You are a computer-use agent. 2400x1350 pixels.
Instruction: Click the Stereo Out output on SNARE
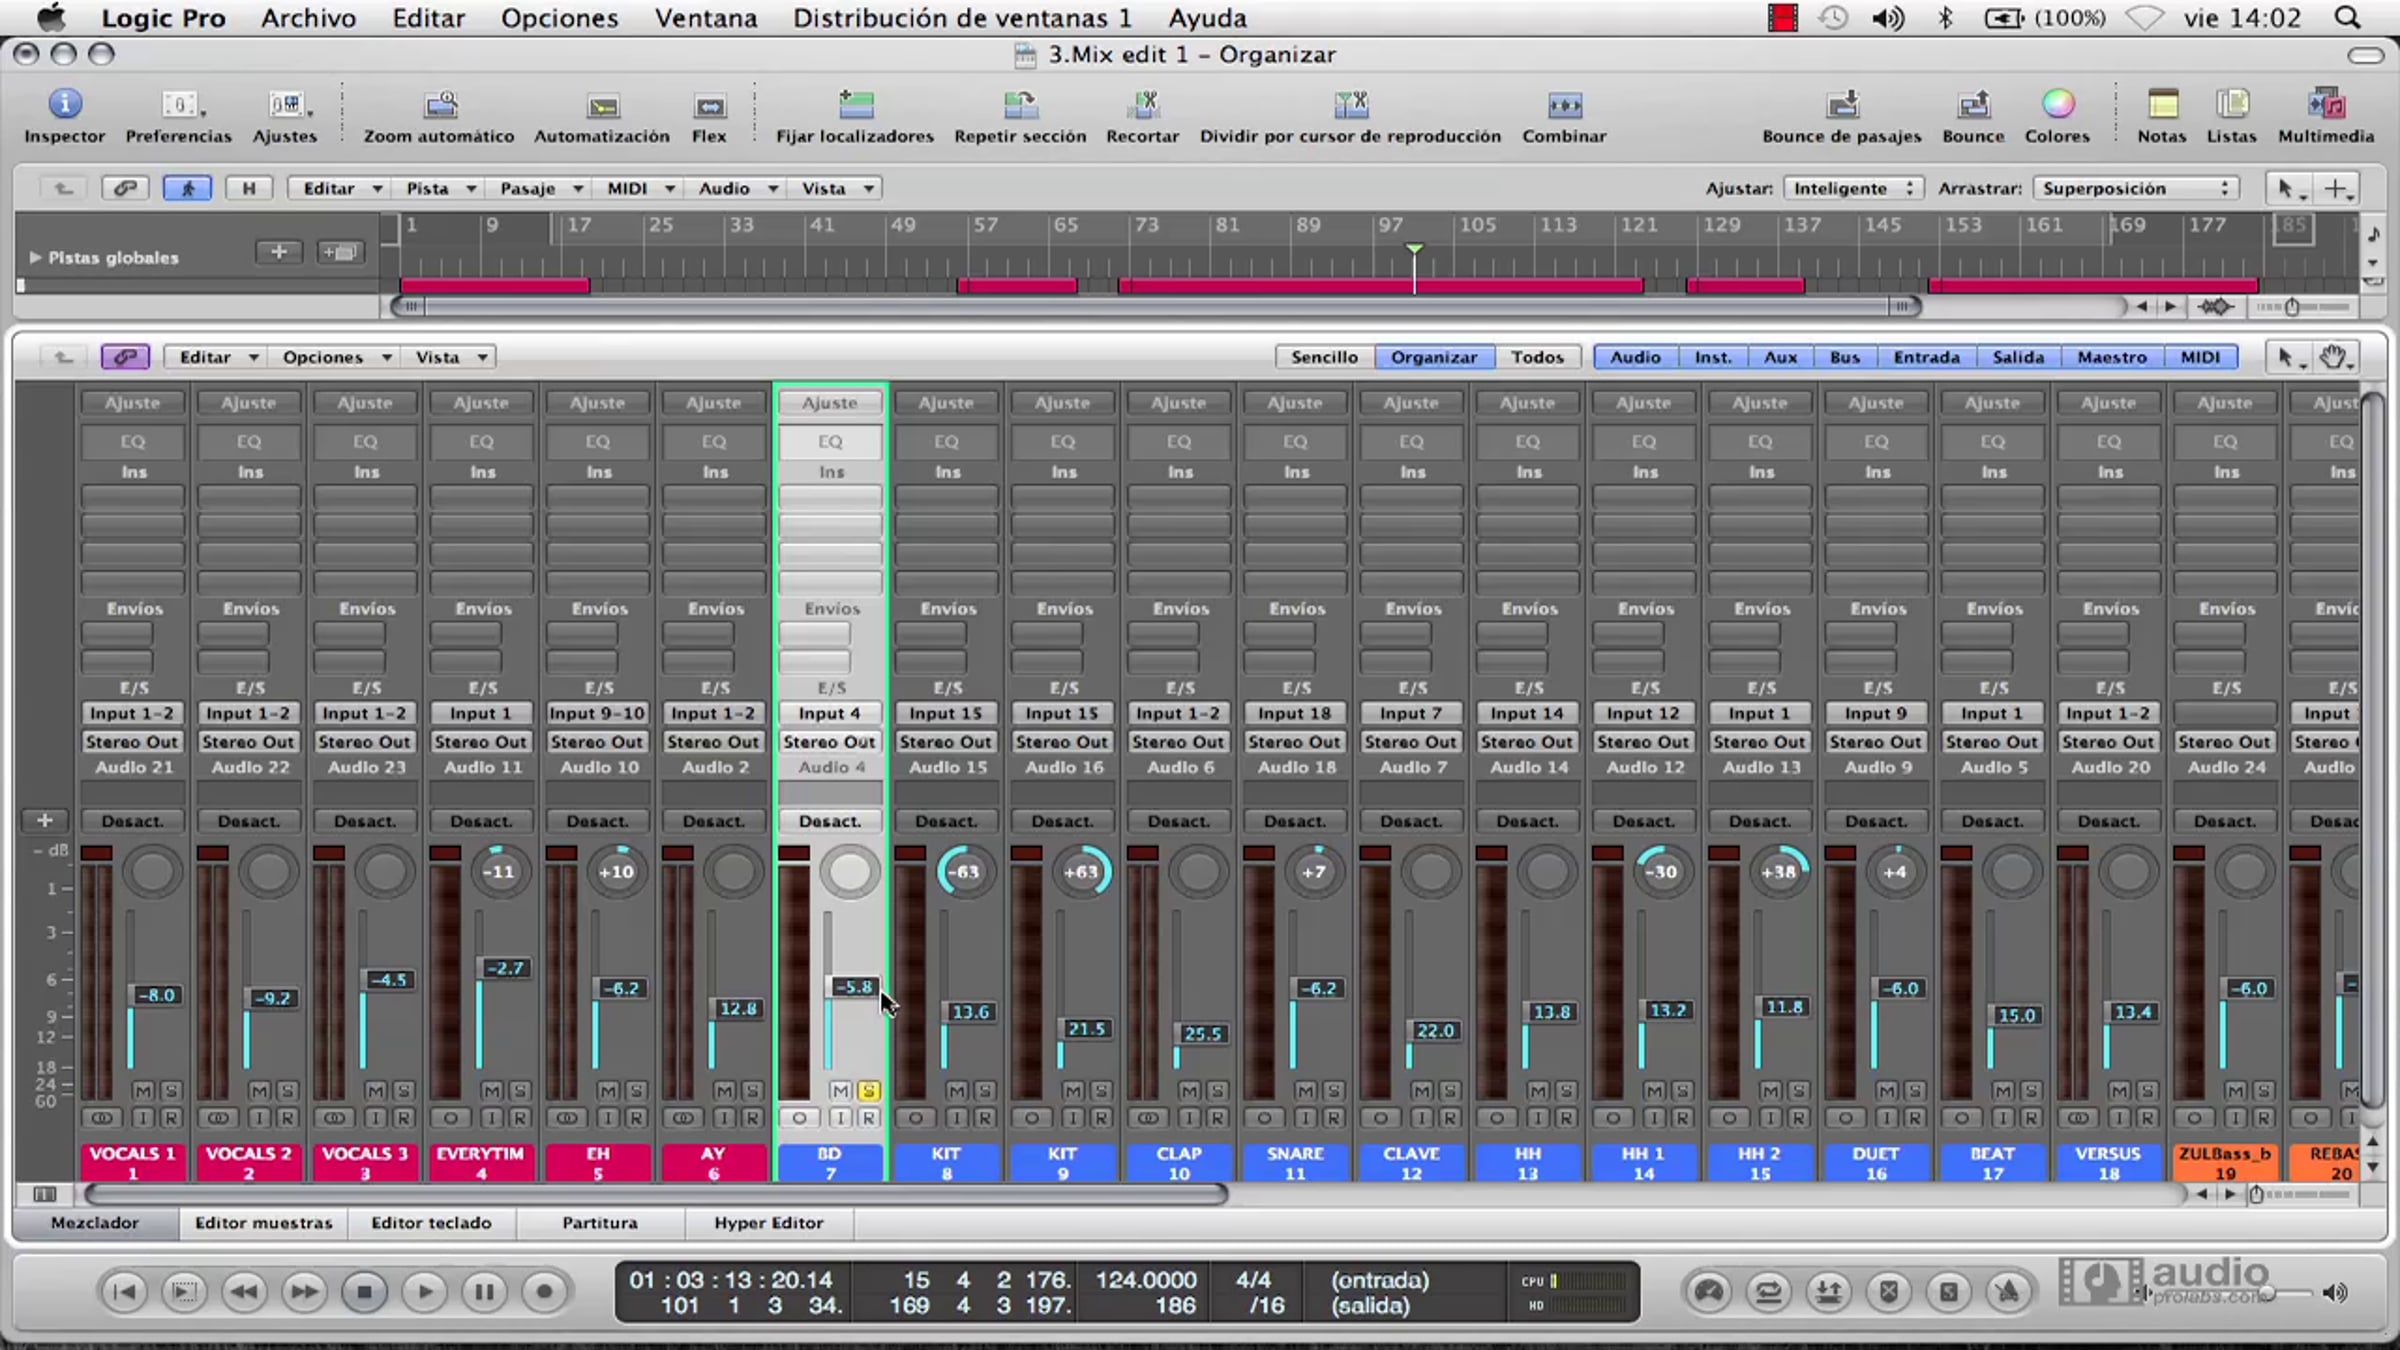tap(1294, 742)
